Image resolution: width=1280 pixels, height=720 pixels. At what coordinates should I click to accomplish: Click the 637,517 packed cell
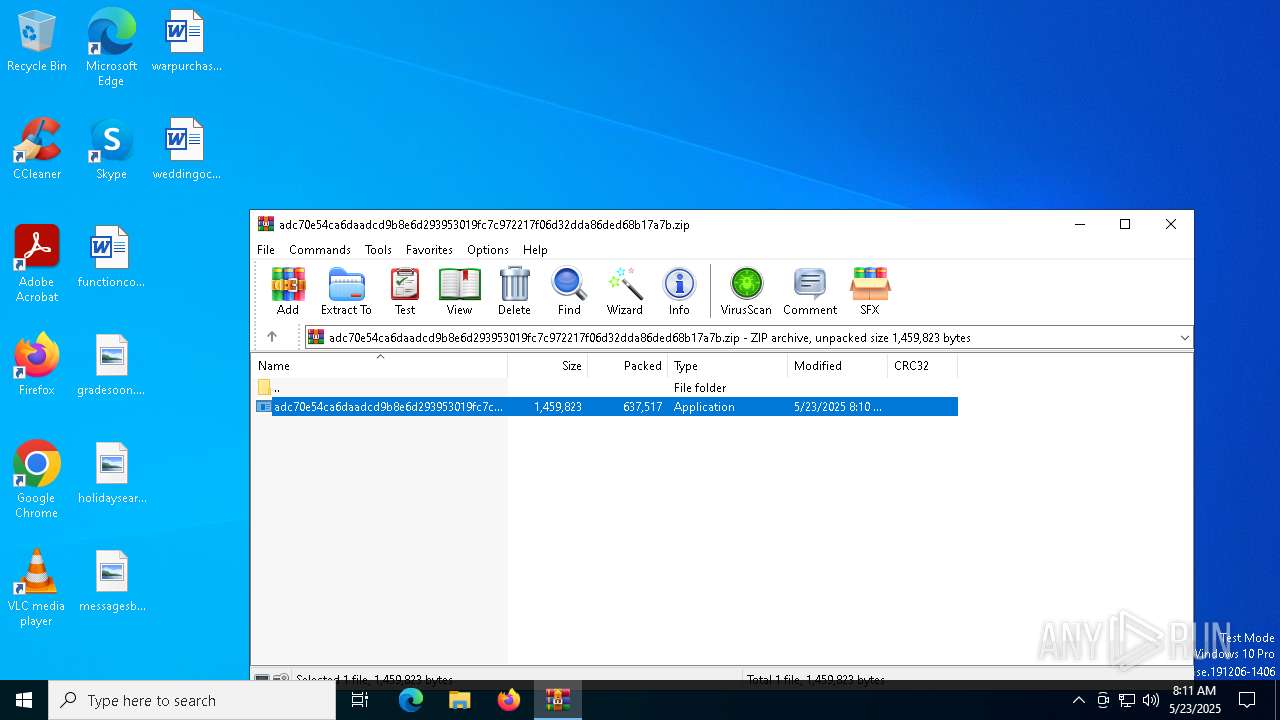tap(642, 407)
